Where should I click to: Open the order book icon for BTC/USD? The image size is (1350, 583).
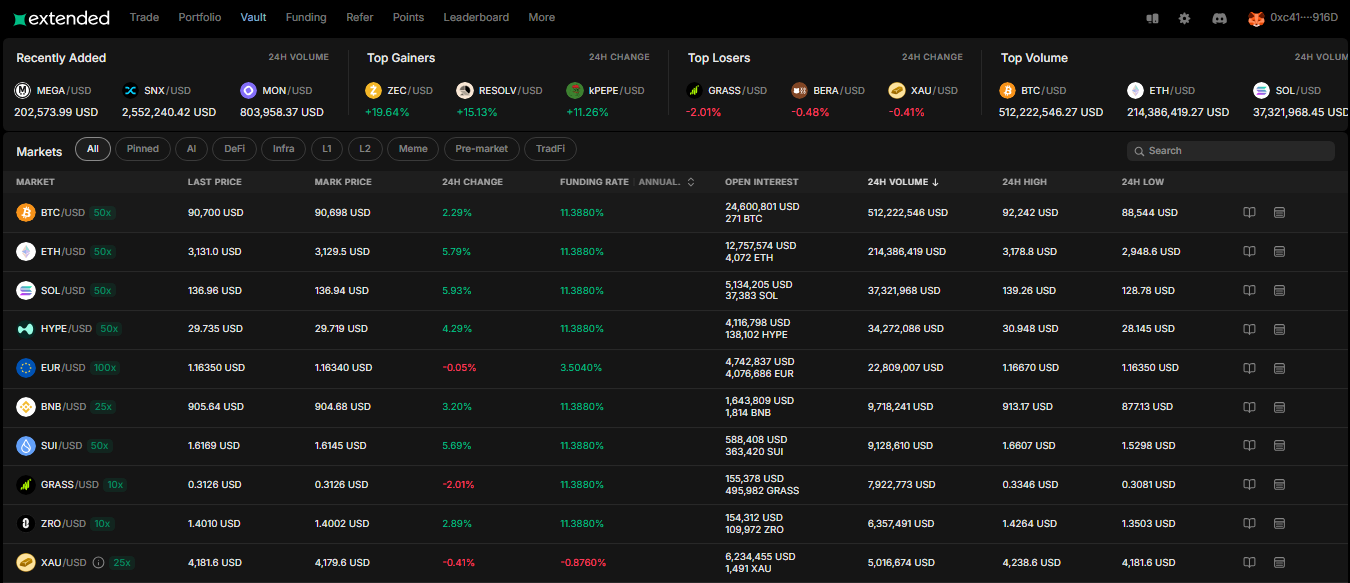tap(1248, 212)
